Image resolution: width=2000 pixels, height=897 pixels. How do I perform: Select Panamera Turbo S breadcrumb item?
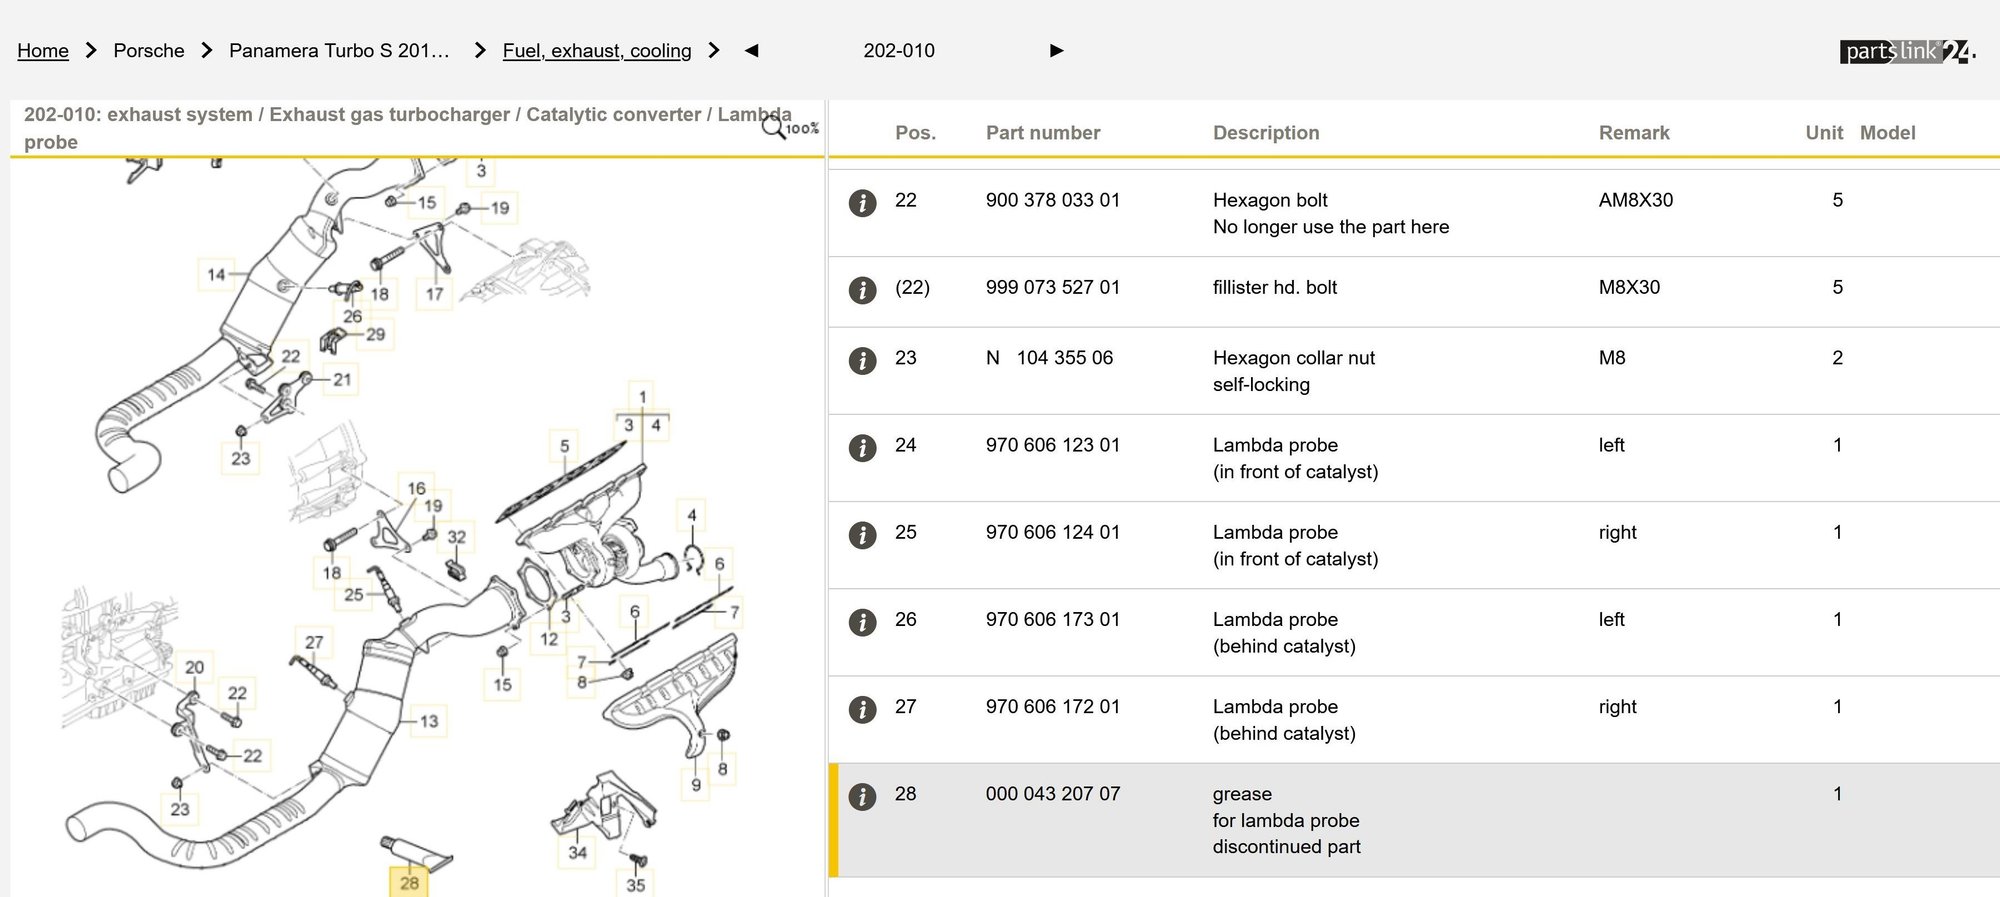(x=339, y=51)
